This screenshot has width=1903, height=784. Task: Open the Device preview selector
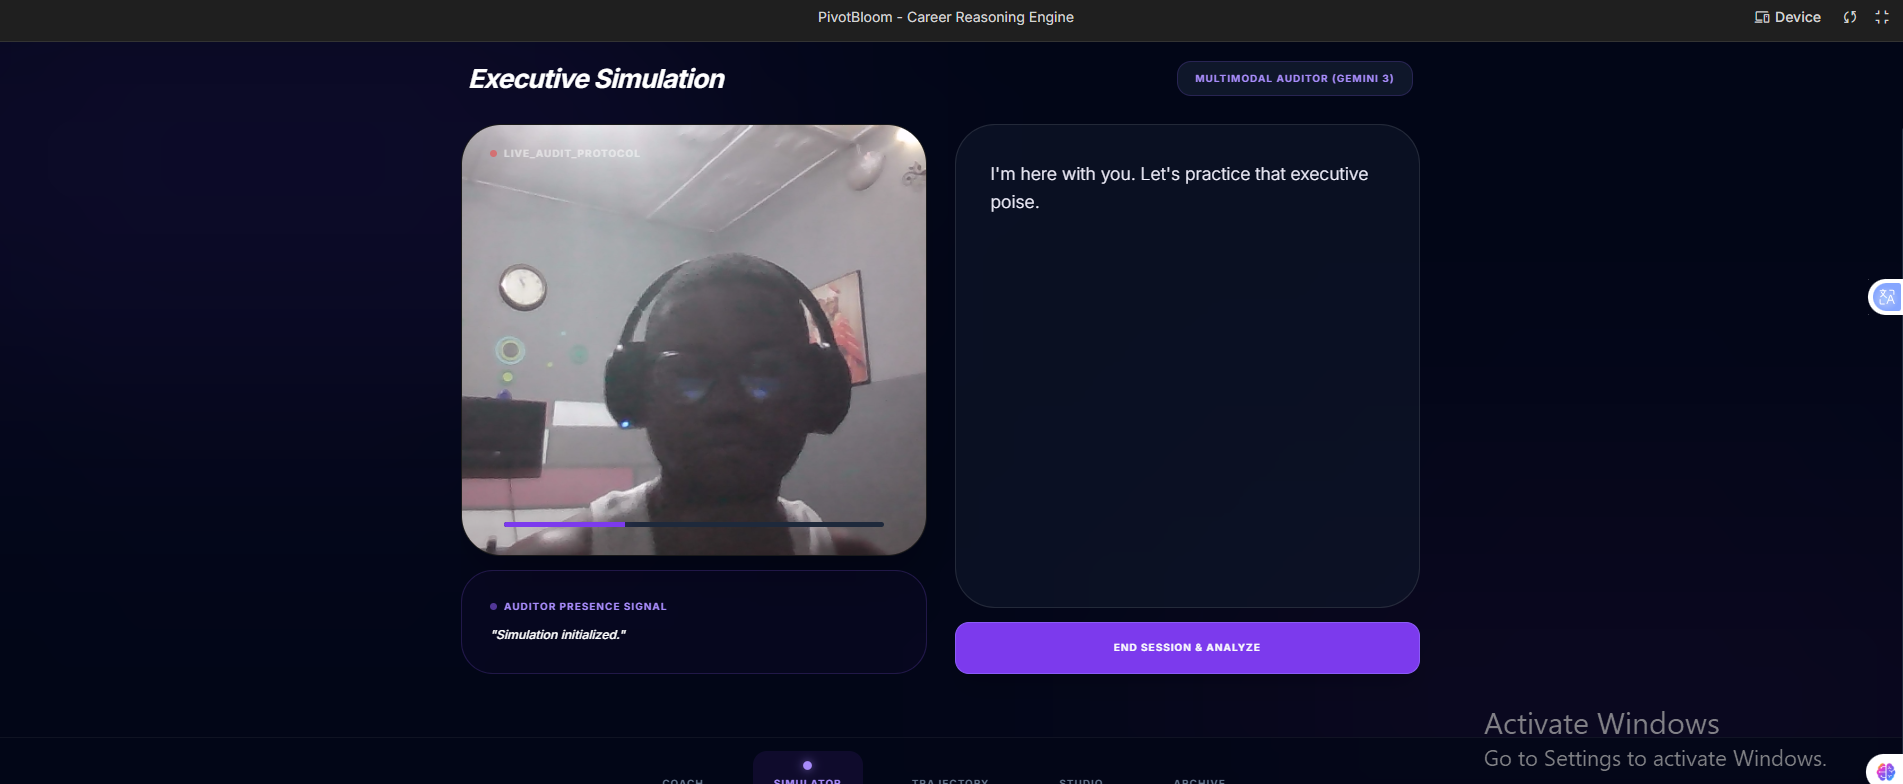1787,17
